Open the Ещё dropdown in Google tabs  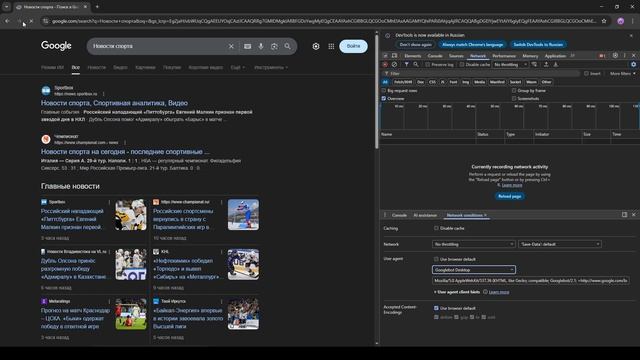[238, 67]
